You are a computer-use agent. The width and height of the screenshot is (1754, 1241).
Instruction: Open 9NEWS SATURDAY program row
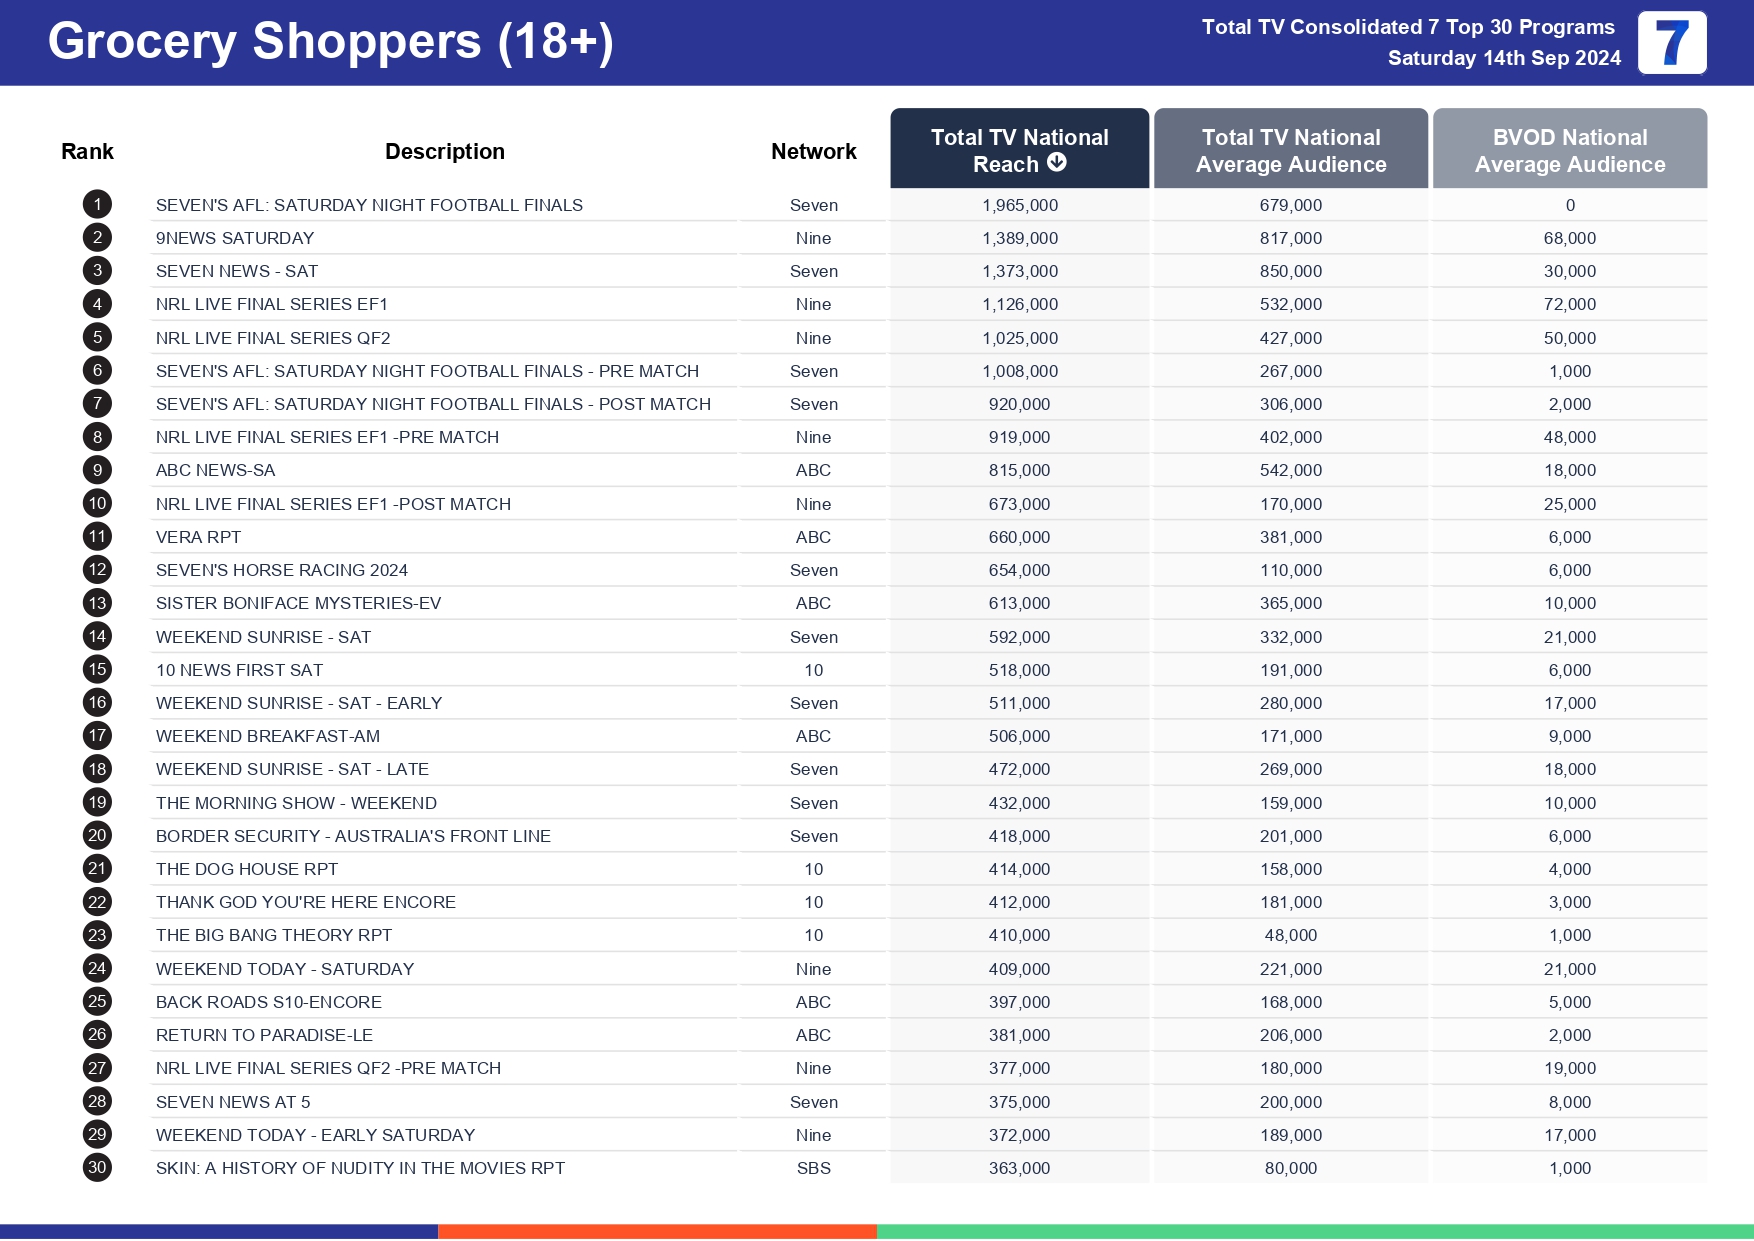pyautogui.click(x=235, y=238)
